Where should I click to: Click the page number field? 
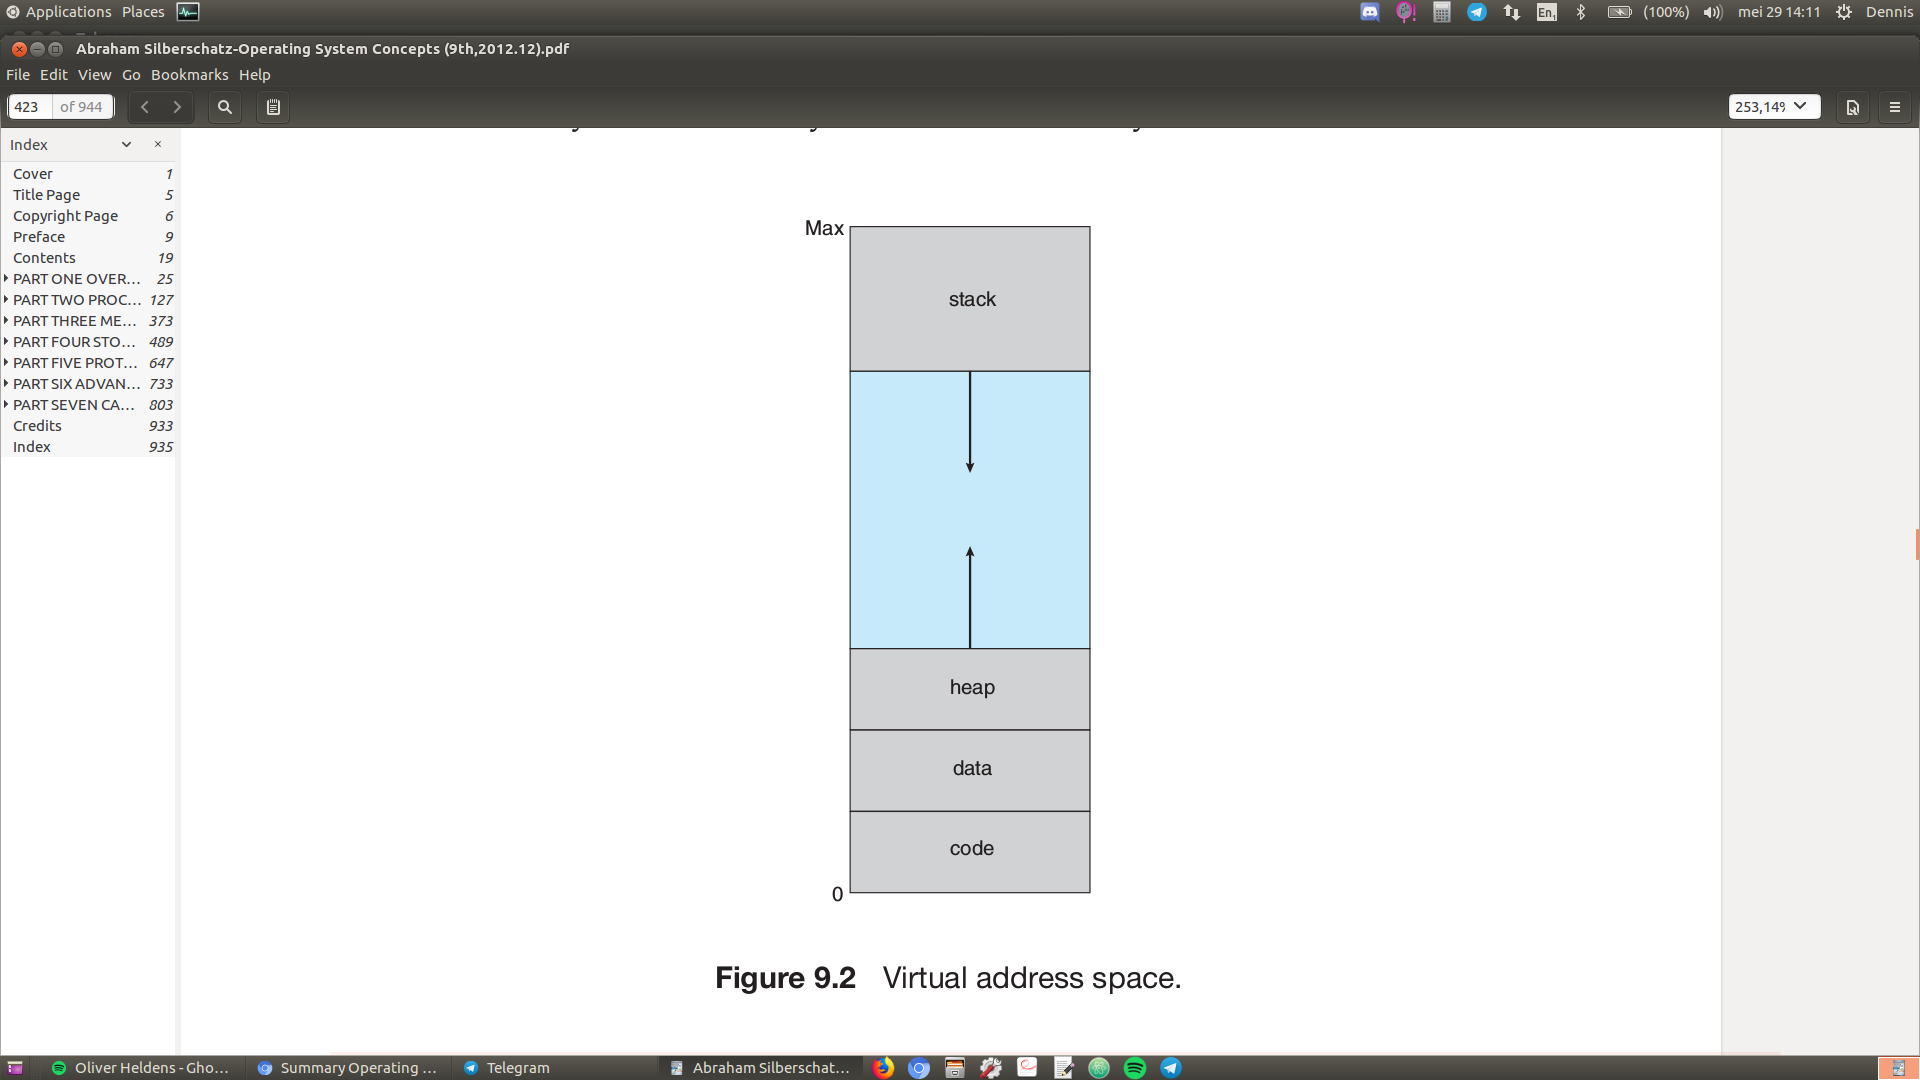pos(29,107)
